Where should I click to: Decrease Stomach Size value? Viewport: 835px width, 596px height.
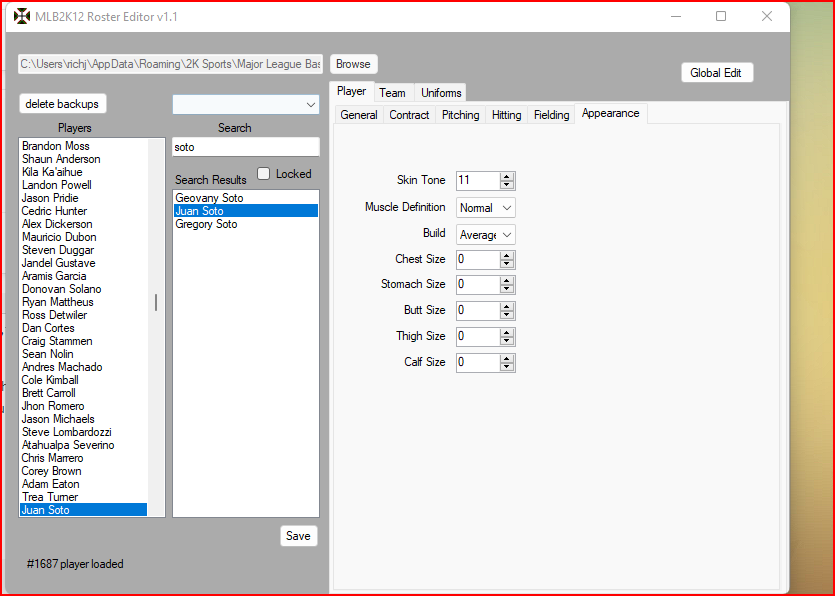click(507, 289)
